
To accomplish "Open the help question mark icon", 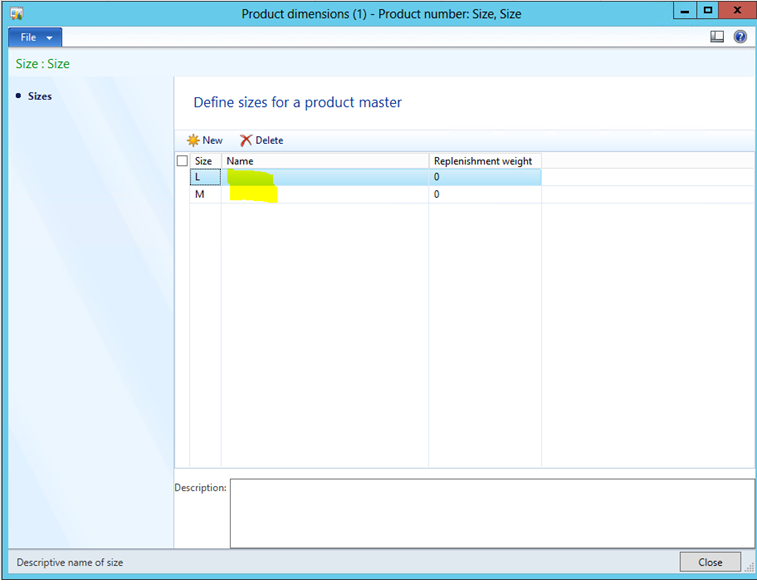I will tap(740, 37).
